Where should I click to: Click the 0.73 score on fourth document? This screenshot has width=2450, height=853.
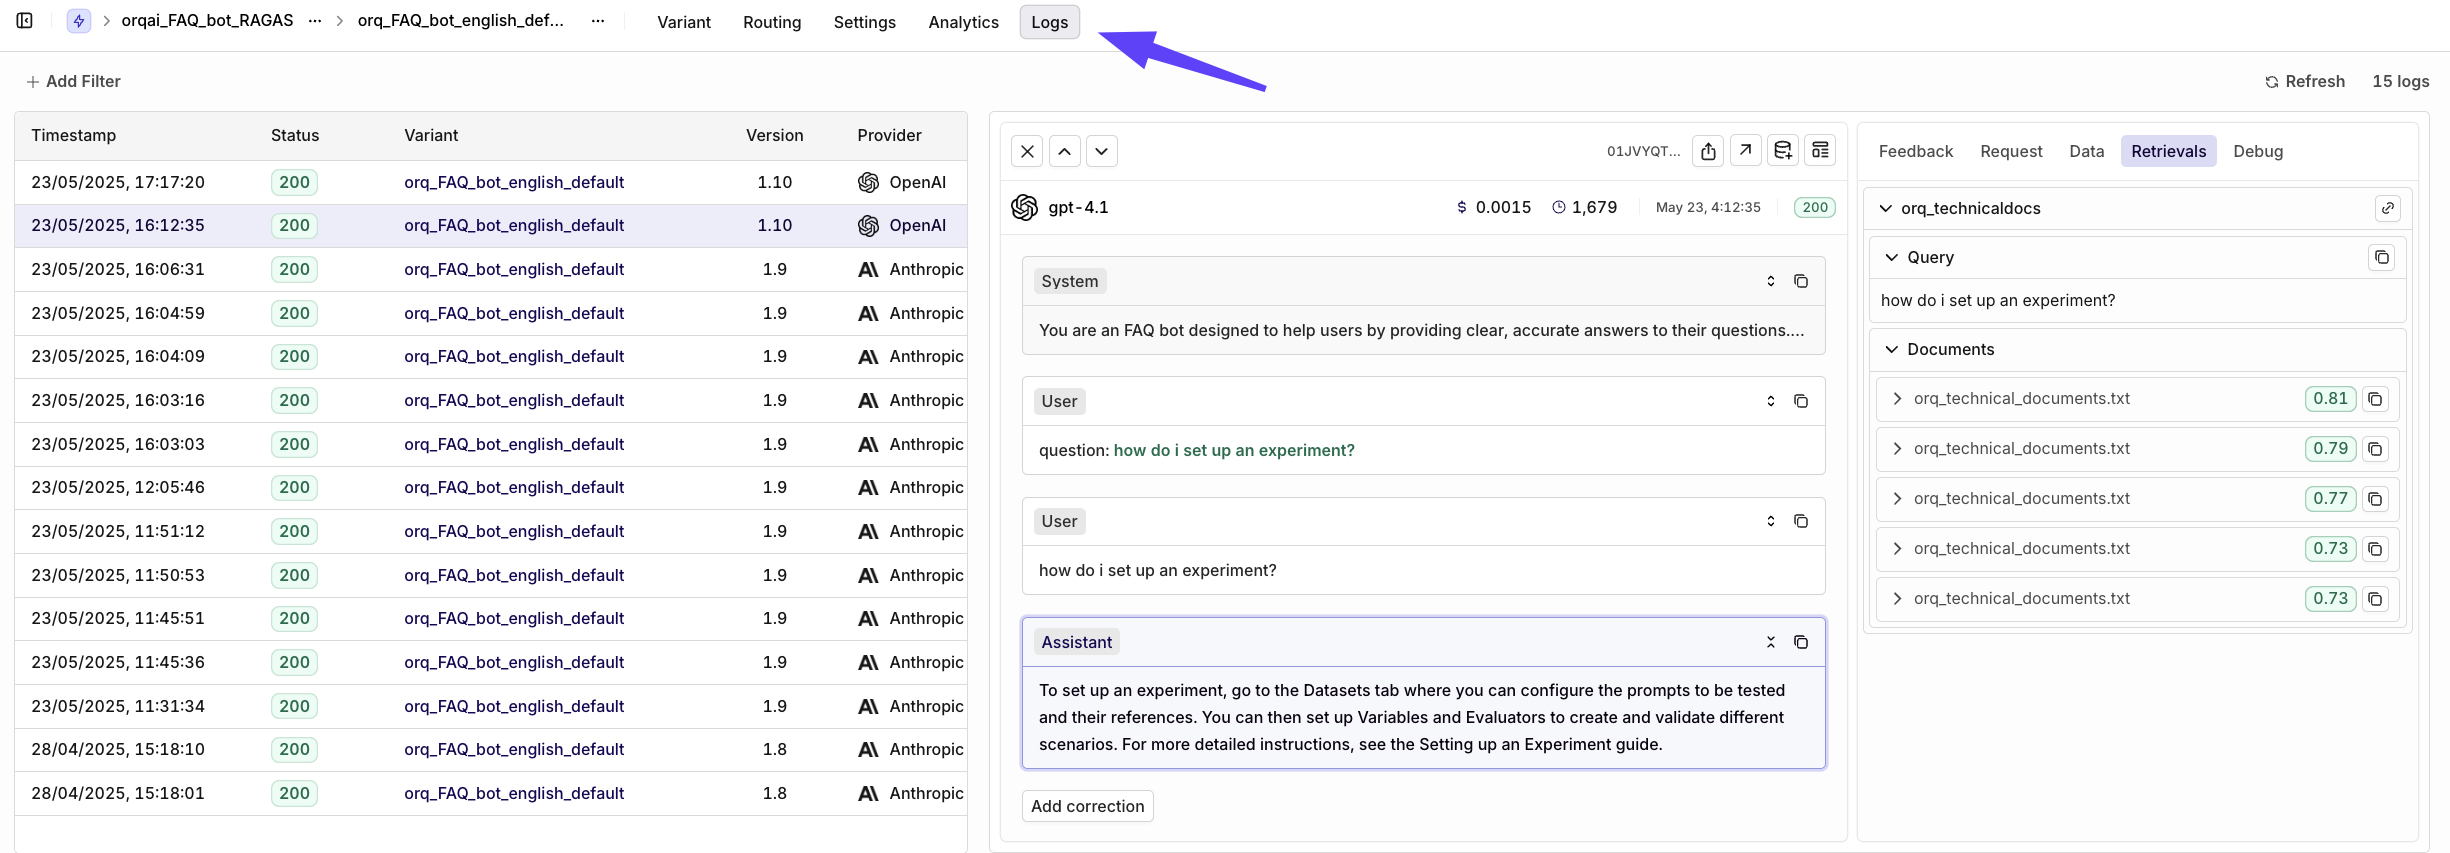coord(2330,548)
